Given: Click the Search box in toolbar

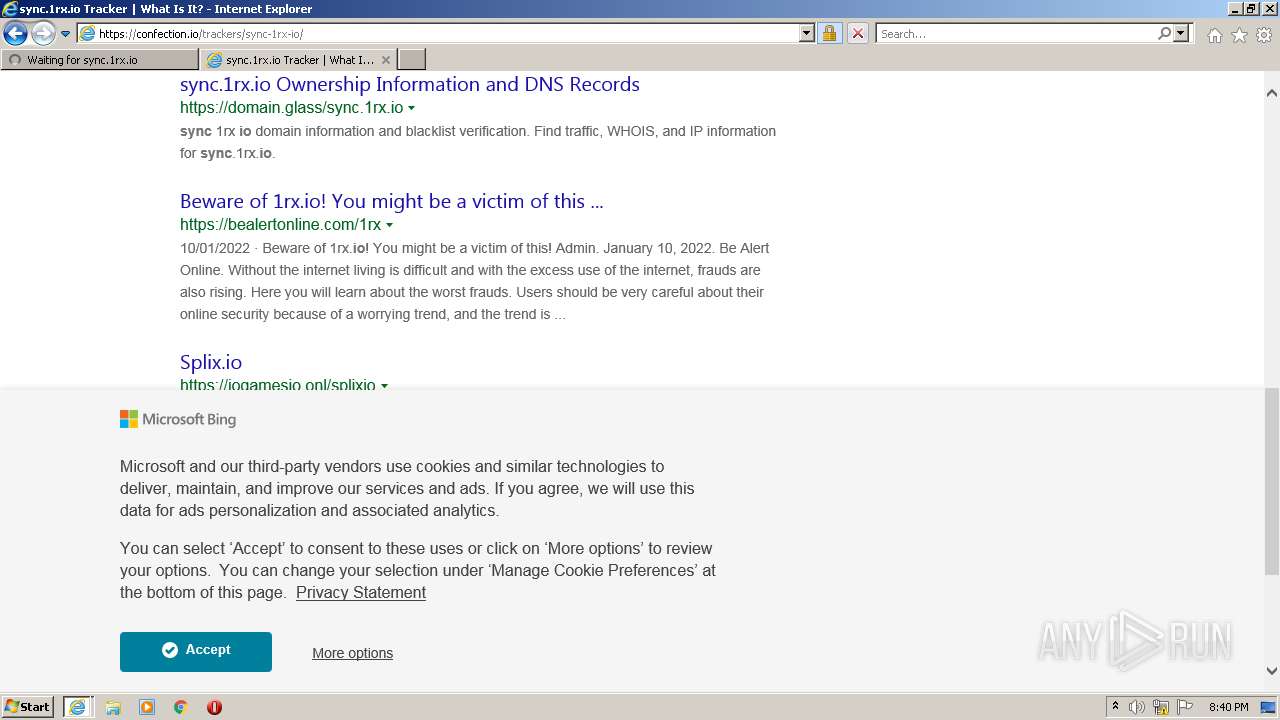Looking at the screenshot, I should pos(1016,33).
